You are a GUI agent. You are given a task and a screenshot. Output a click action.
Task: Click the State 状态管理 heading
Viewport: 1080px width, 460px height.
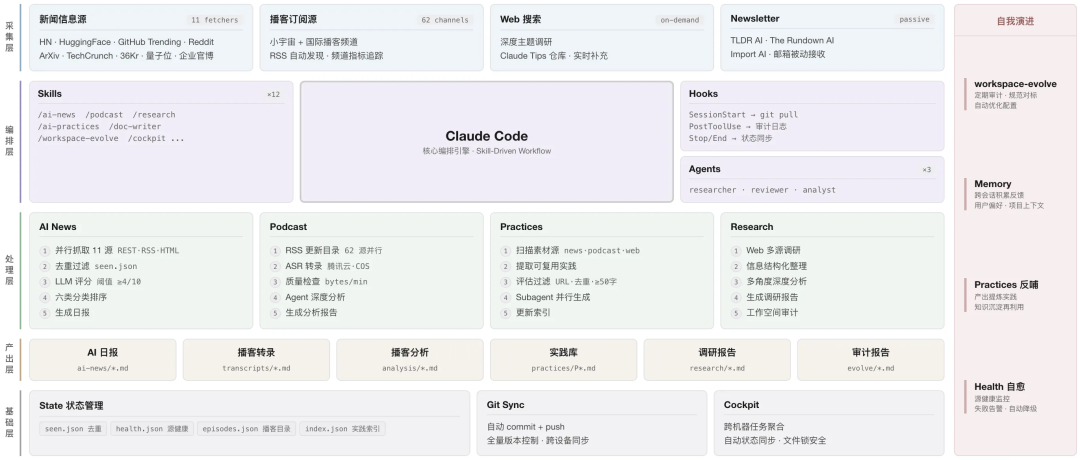[x=71, y=406]
